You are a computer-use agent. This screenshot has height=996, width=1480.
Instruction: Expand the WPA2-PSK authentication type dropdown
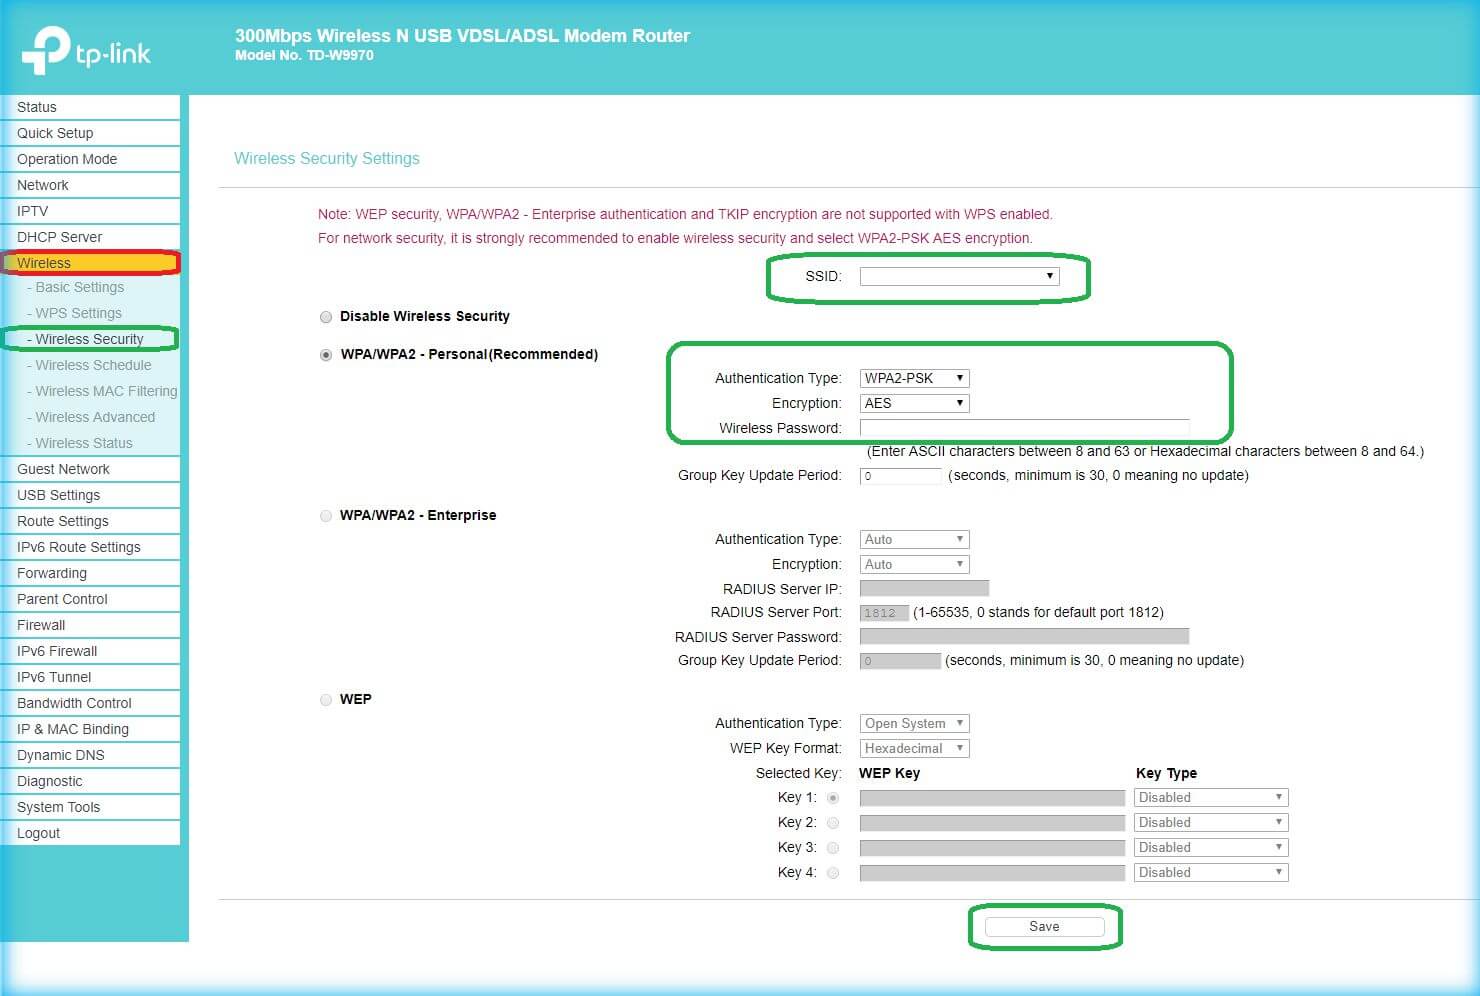(x=914, y=378)
